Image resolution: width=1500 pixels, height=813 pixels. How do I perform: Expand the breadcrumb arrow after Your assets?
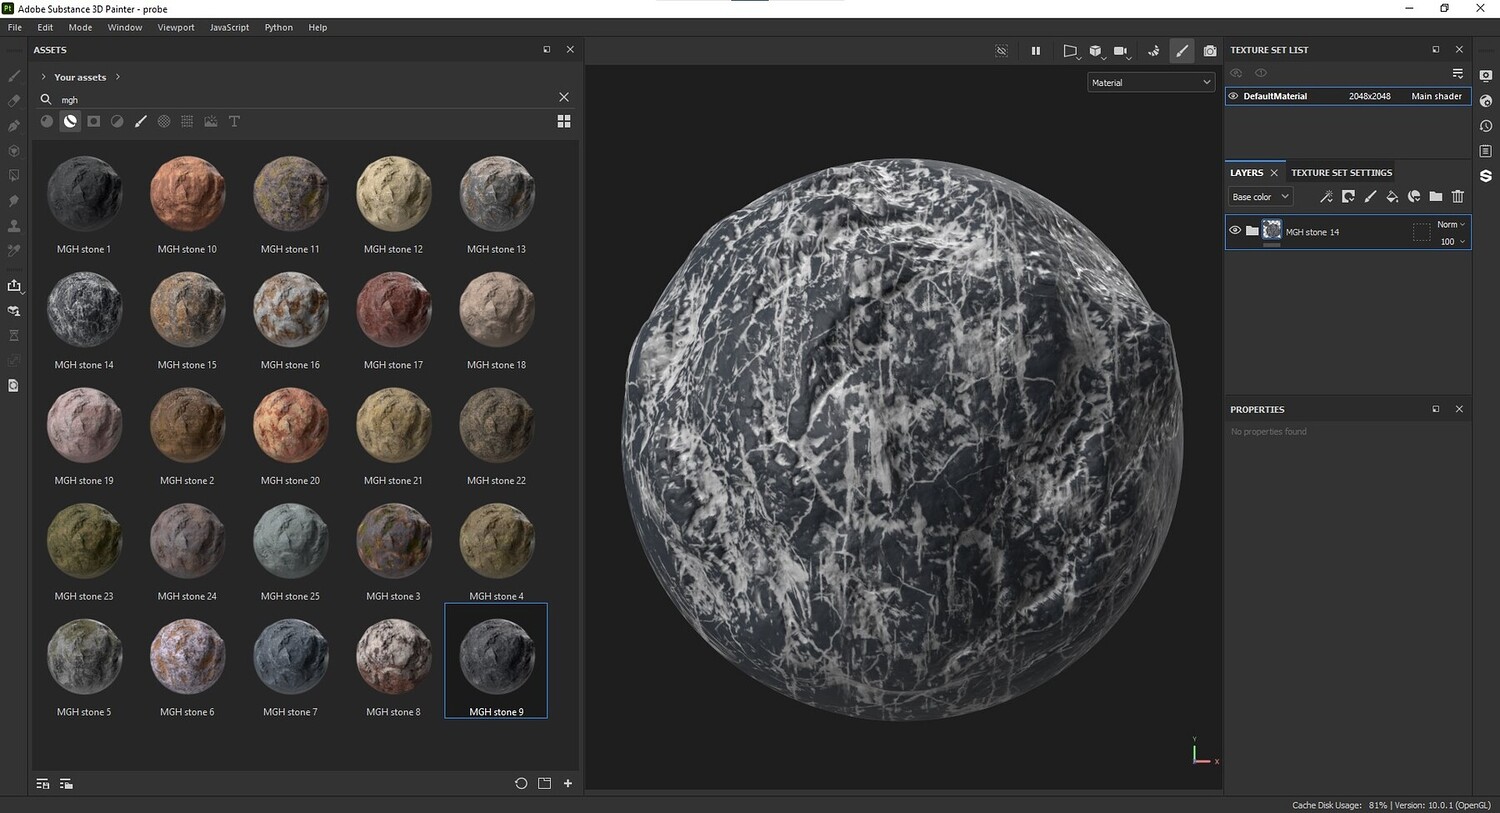tap(118, 77)
